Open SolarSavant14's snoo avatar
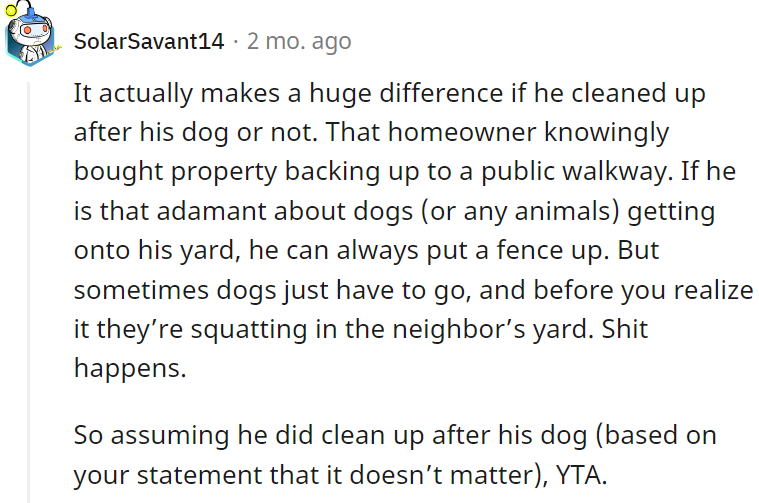This screenshot has height=503, width=759. pos(30,34)
